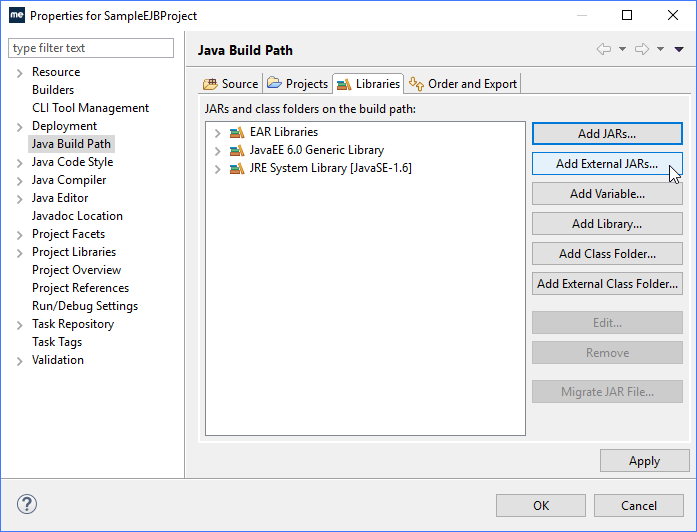Switch to the Source tab
This screenshot has height=532, width=697.
(230, 84)
